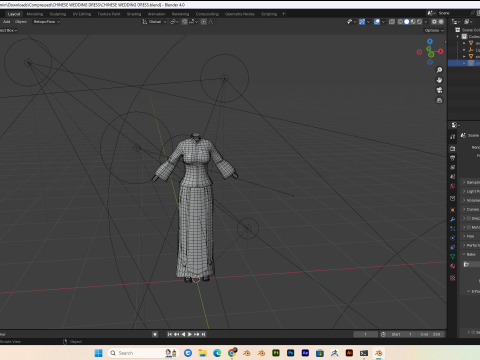
Task: Open the Add menu in viewport header
Action: tap(7, 22)
